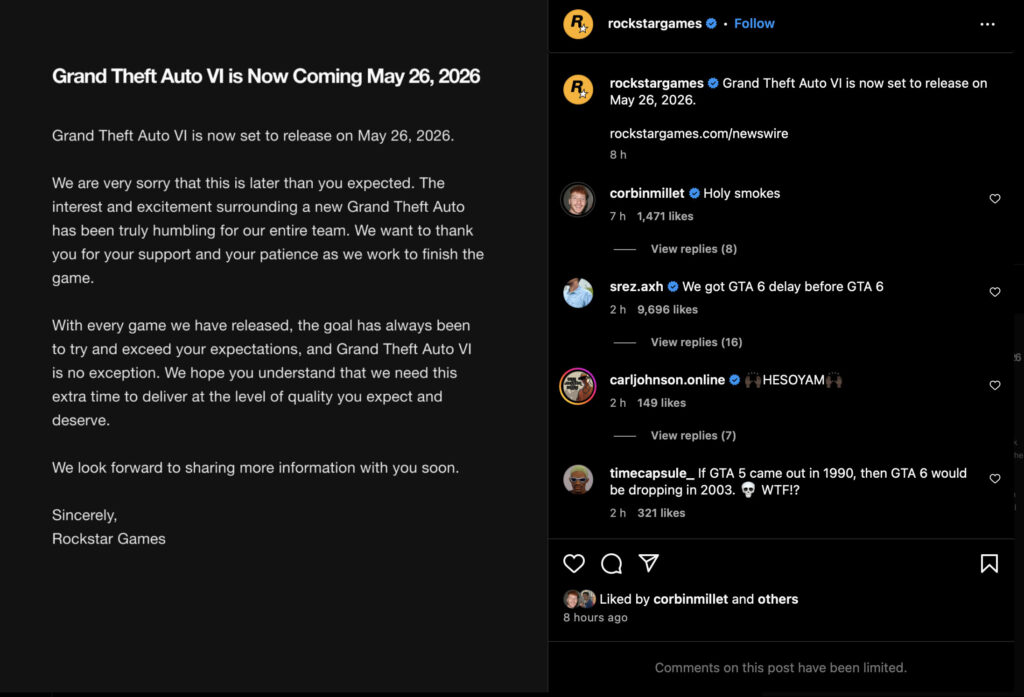Show "others" who liked the post
This screenshot has height=697, width=1024.
[778, 599]
